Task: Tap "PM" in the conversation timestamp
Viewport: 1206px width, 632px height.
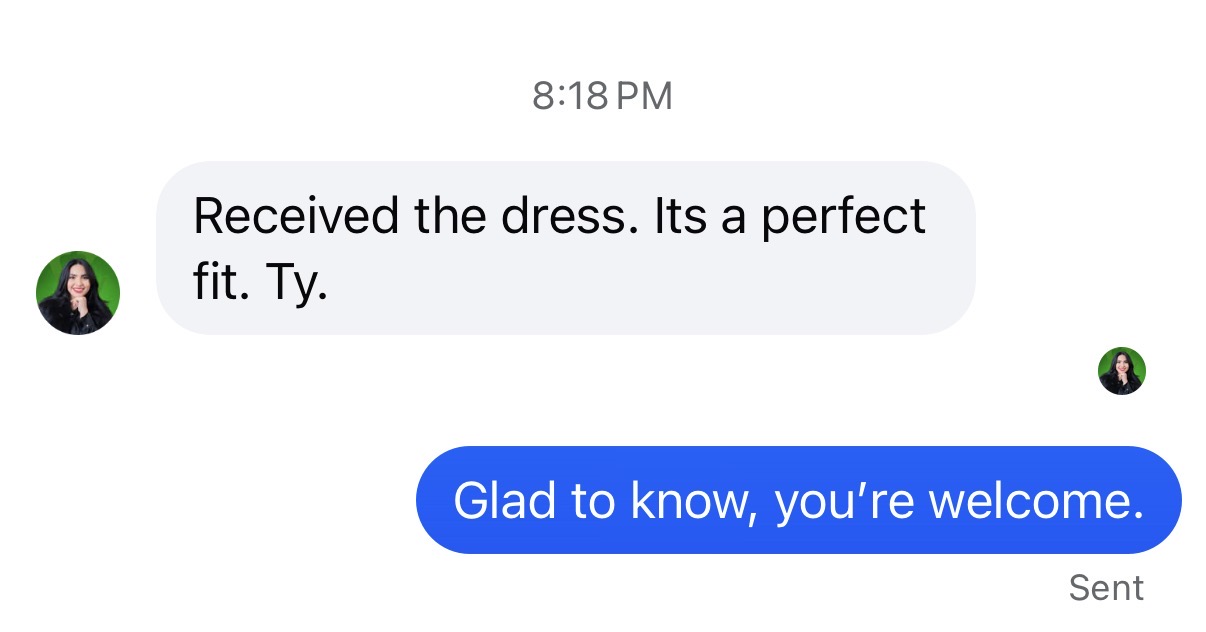Action: tap(645, 96)
